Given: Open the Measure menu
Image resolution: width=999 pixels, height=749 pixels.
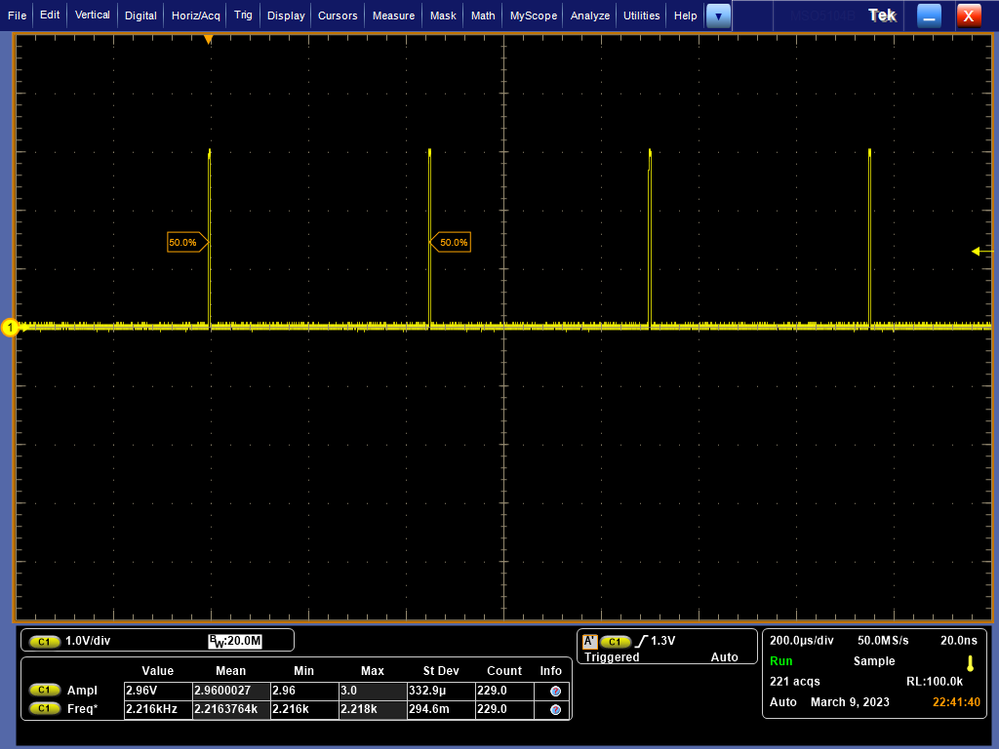Looking at the screenshot, I should tap(393, 16).
